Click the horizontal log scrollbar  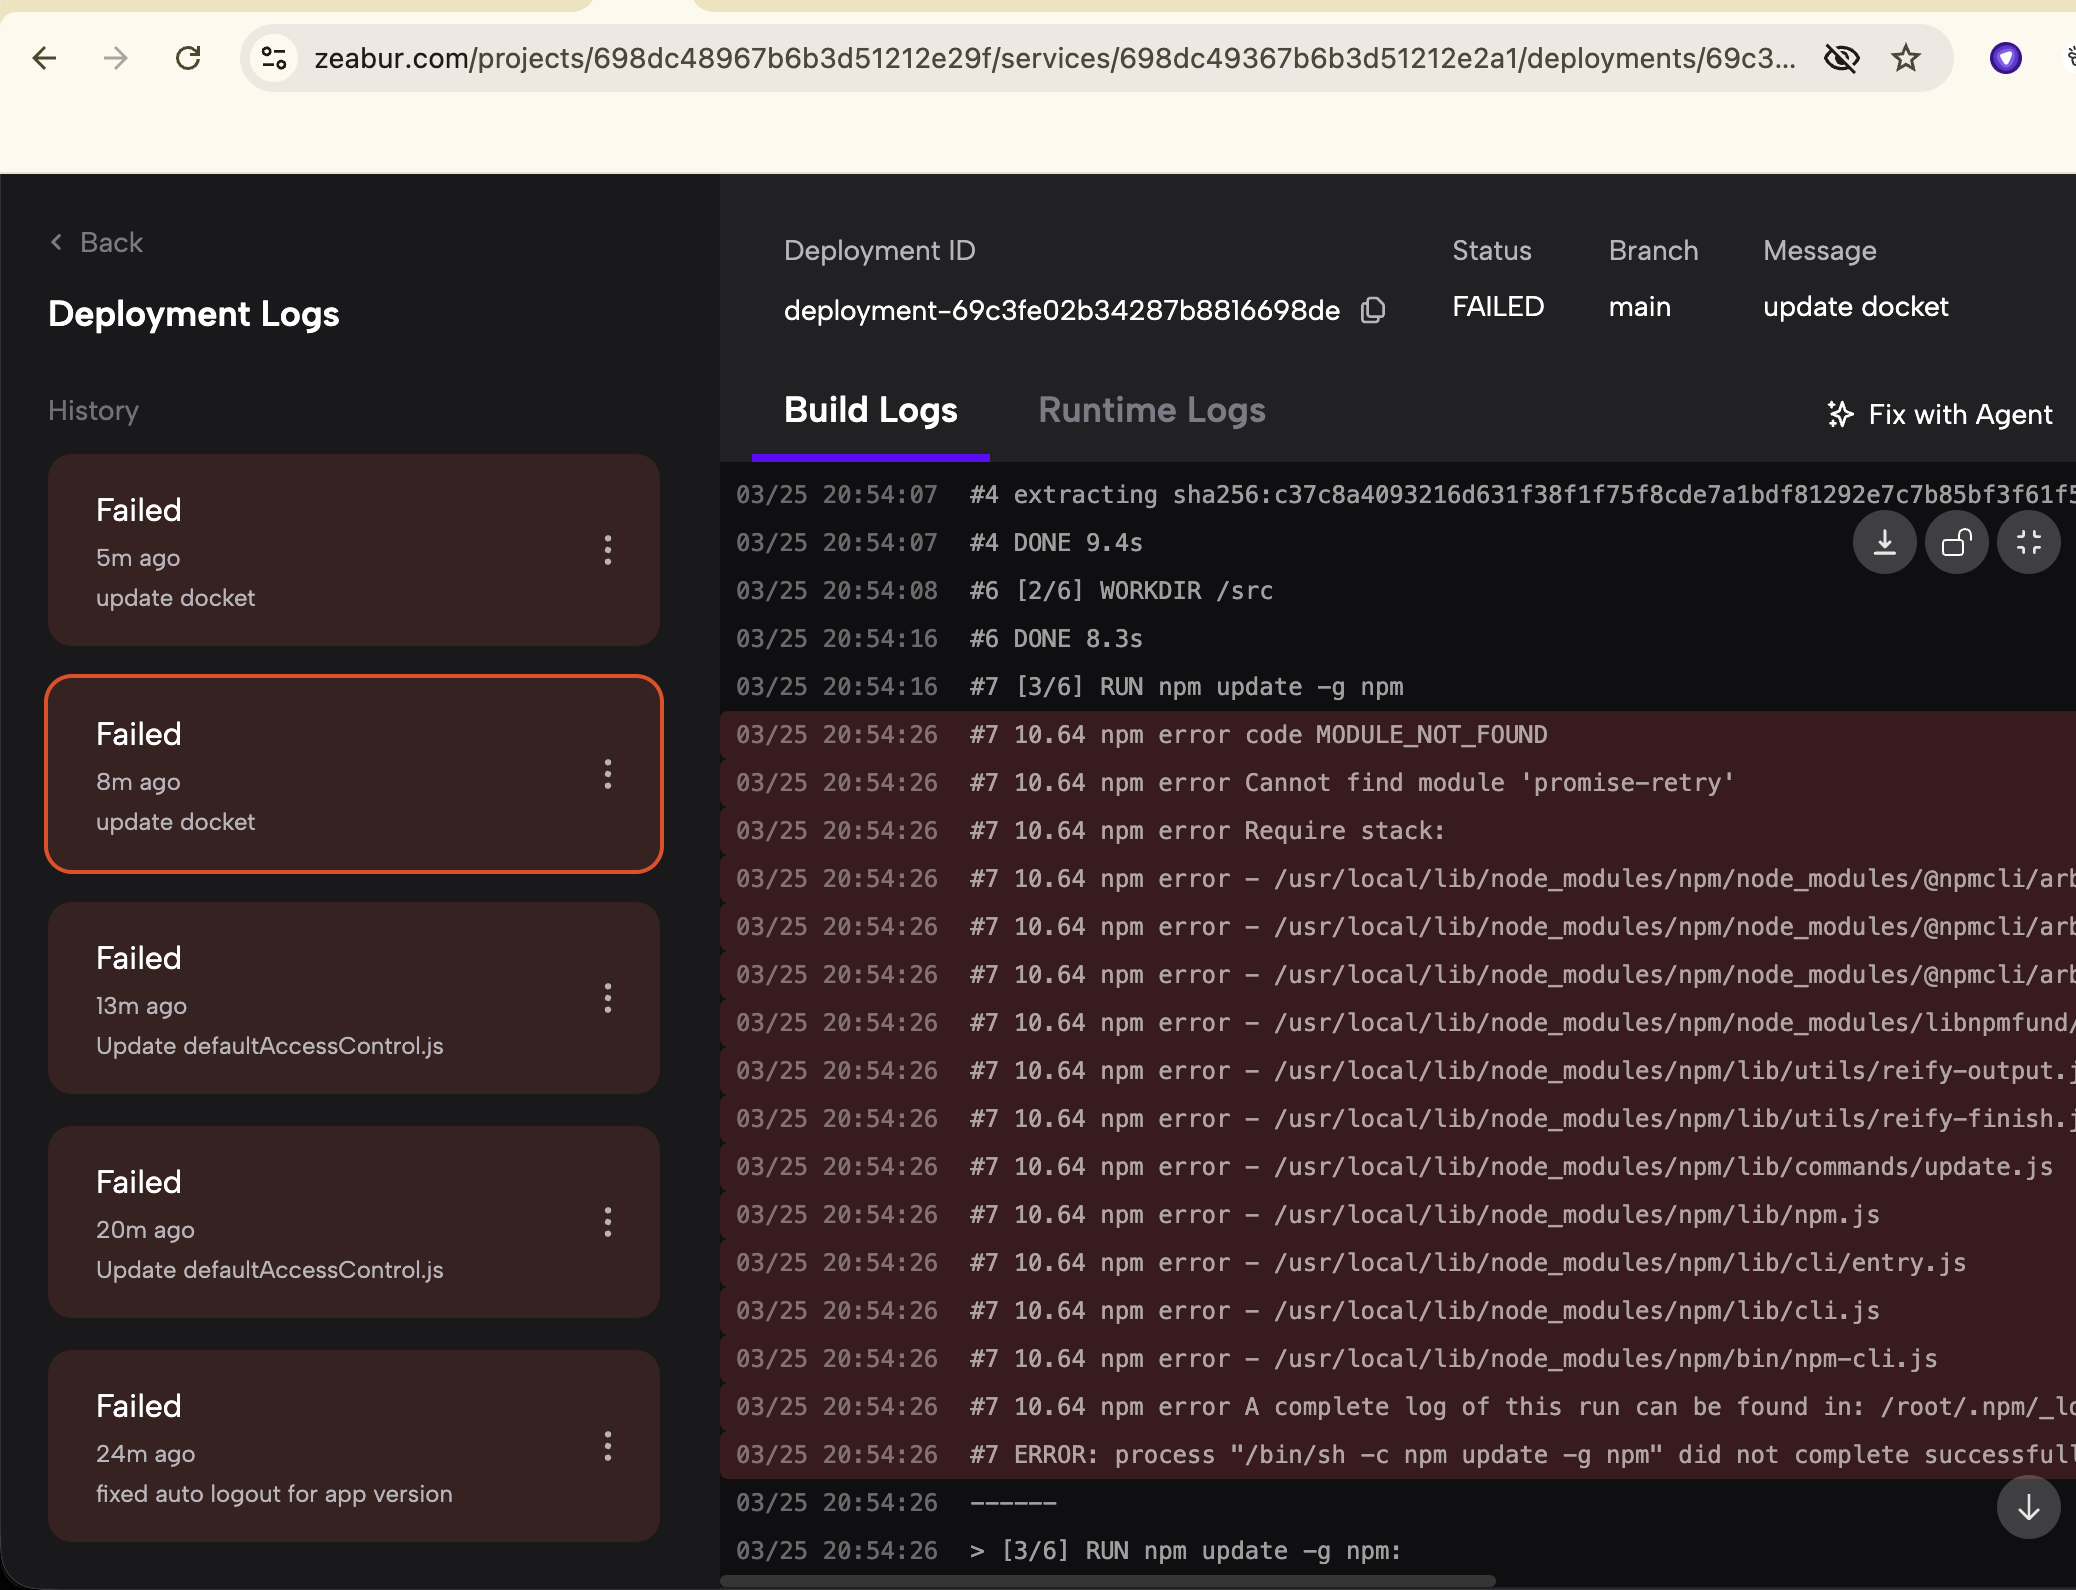[x=1107, y=1581]
